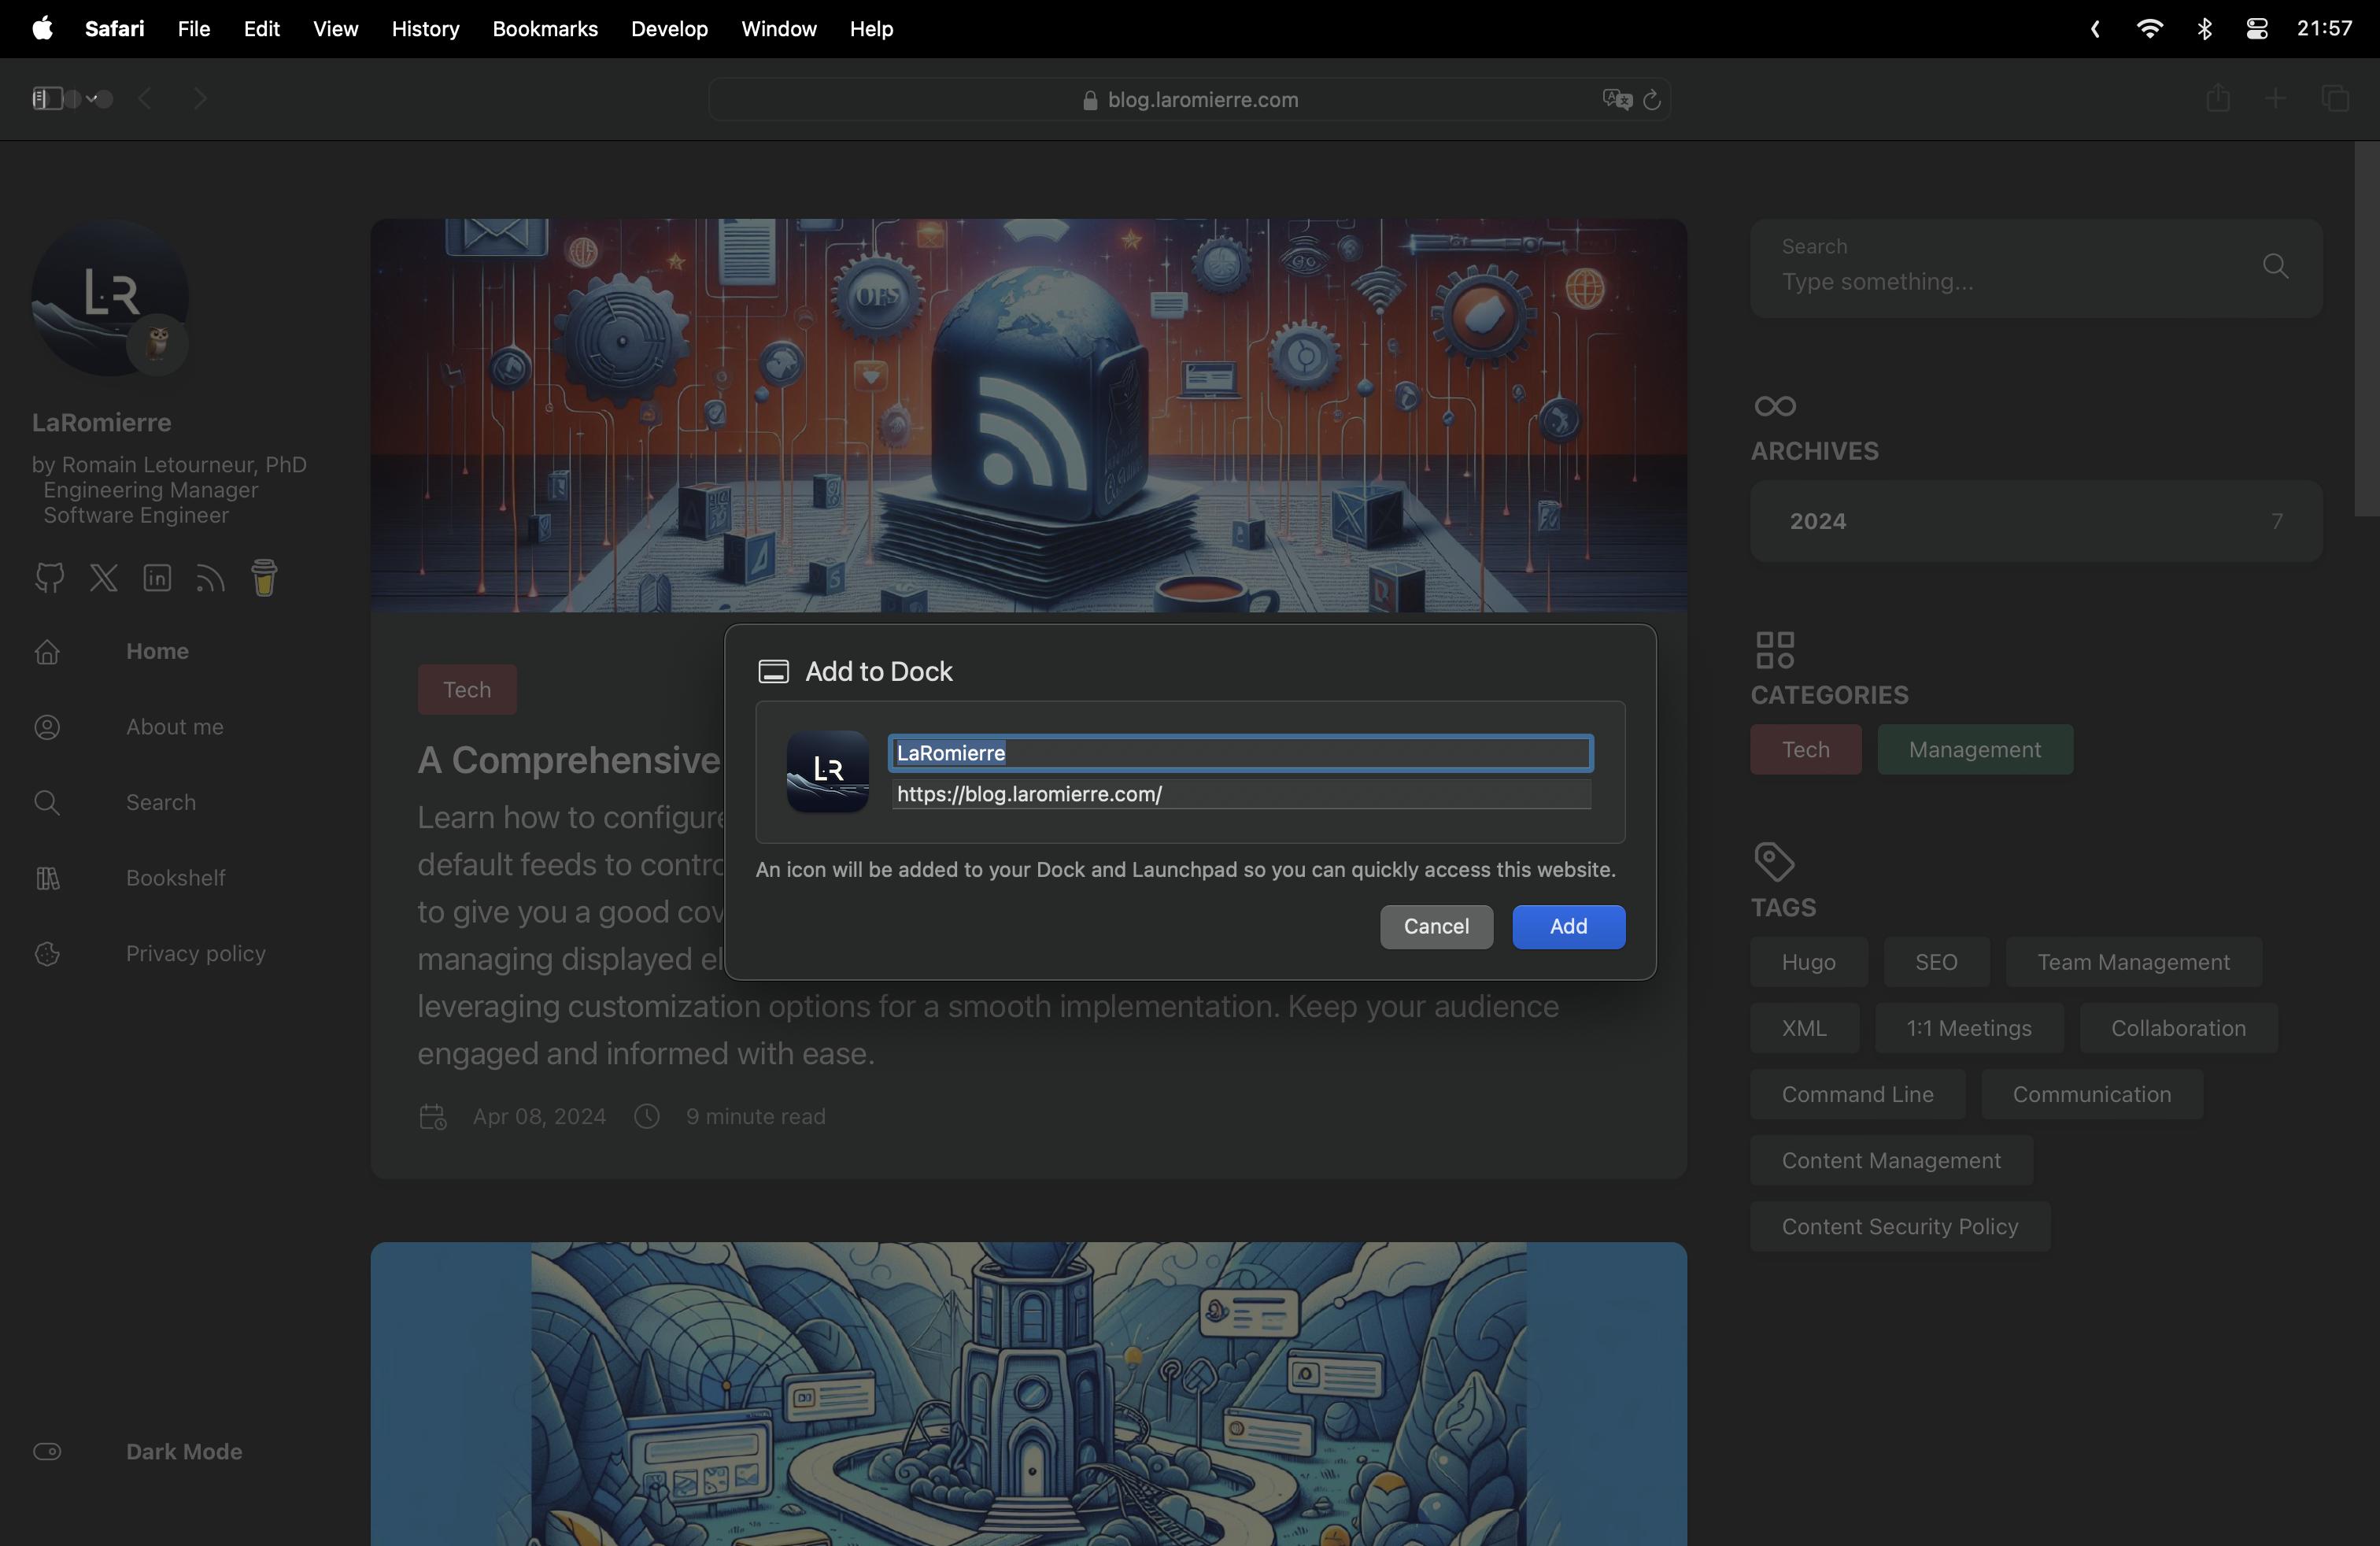The height and width of the screenshot is (1546, 2380).
Task: Expand the tab group dropdown chevron
Action: [92, 98]
